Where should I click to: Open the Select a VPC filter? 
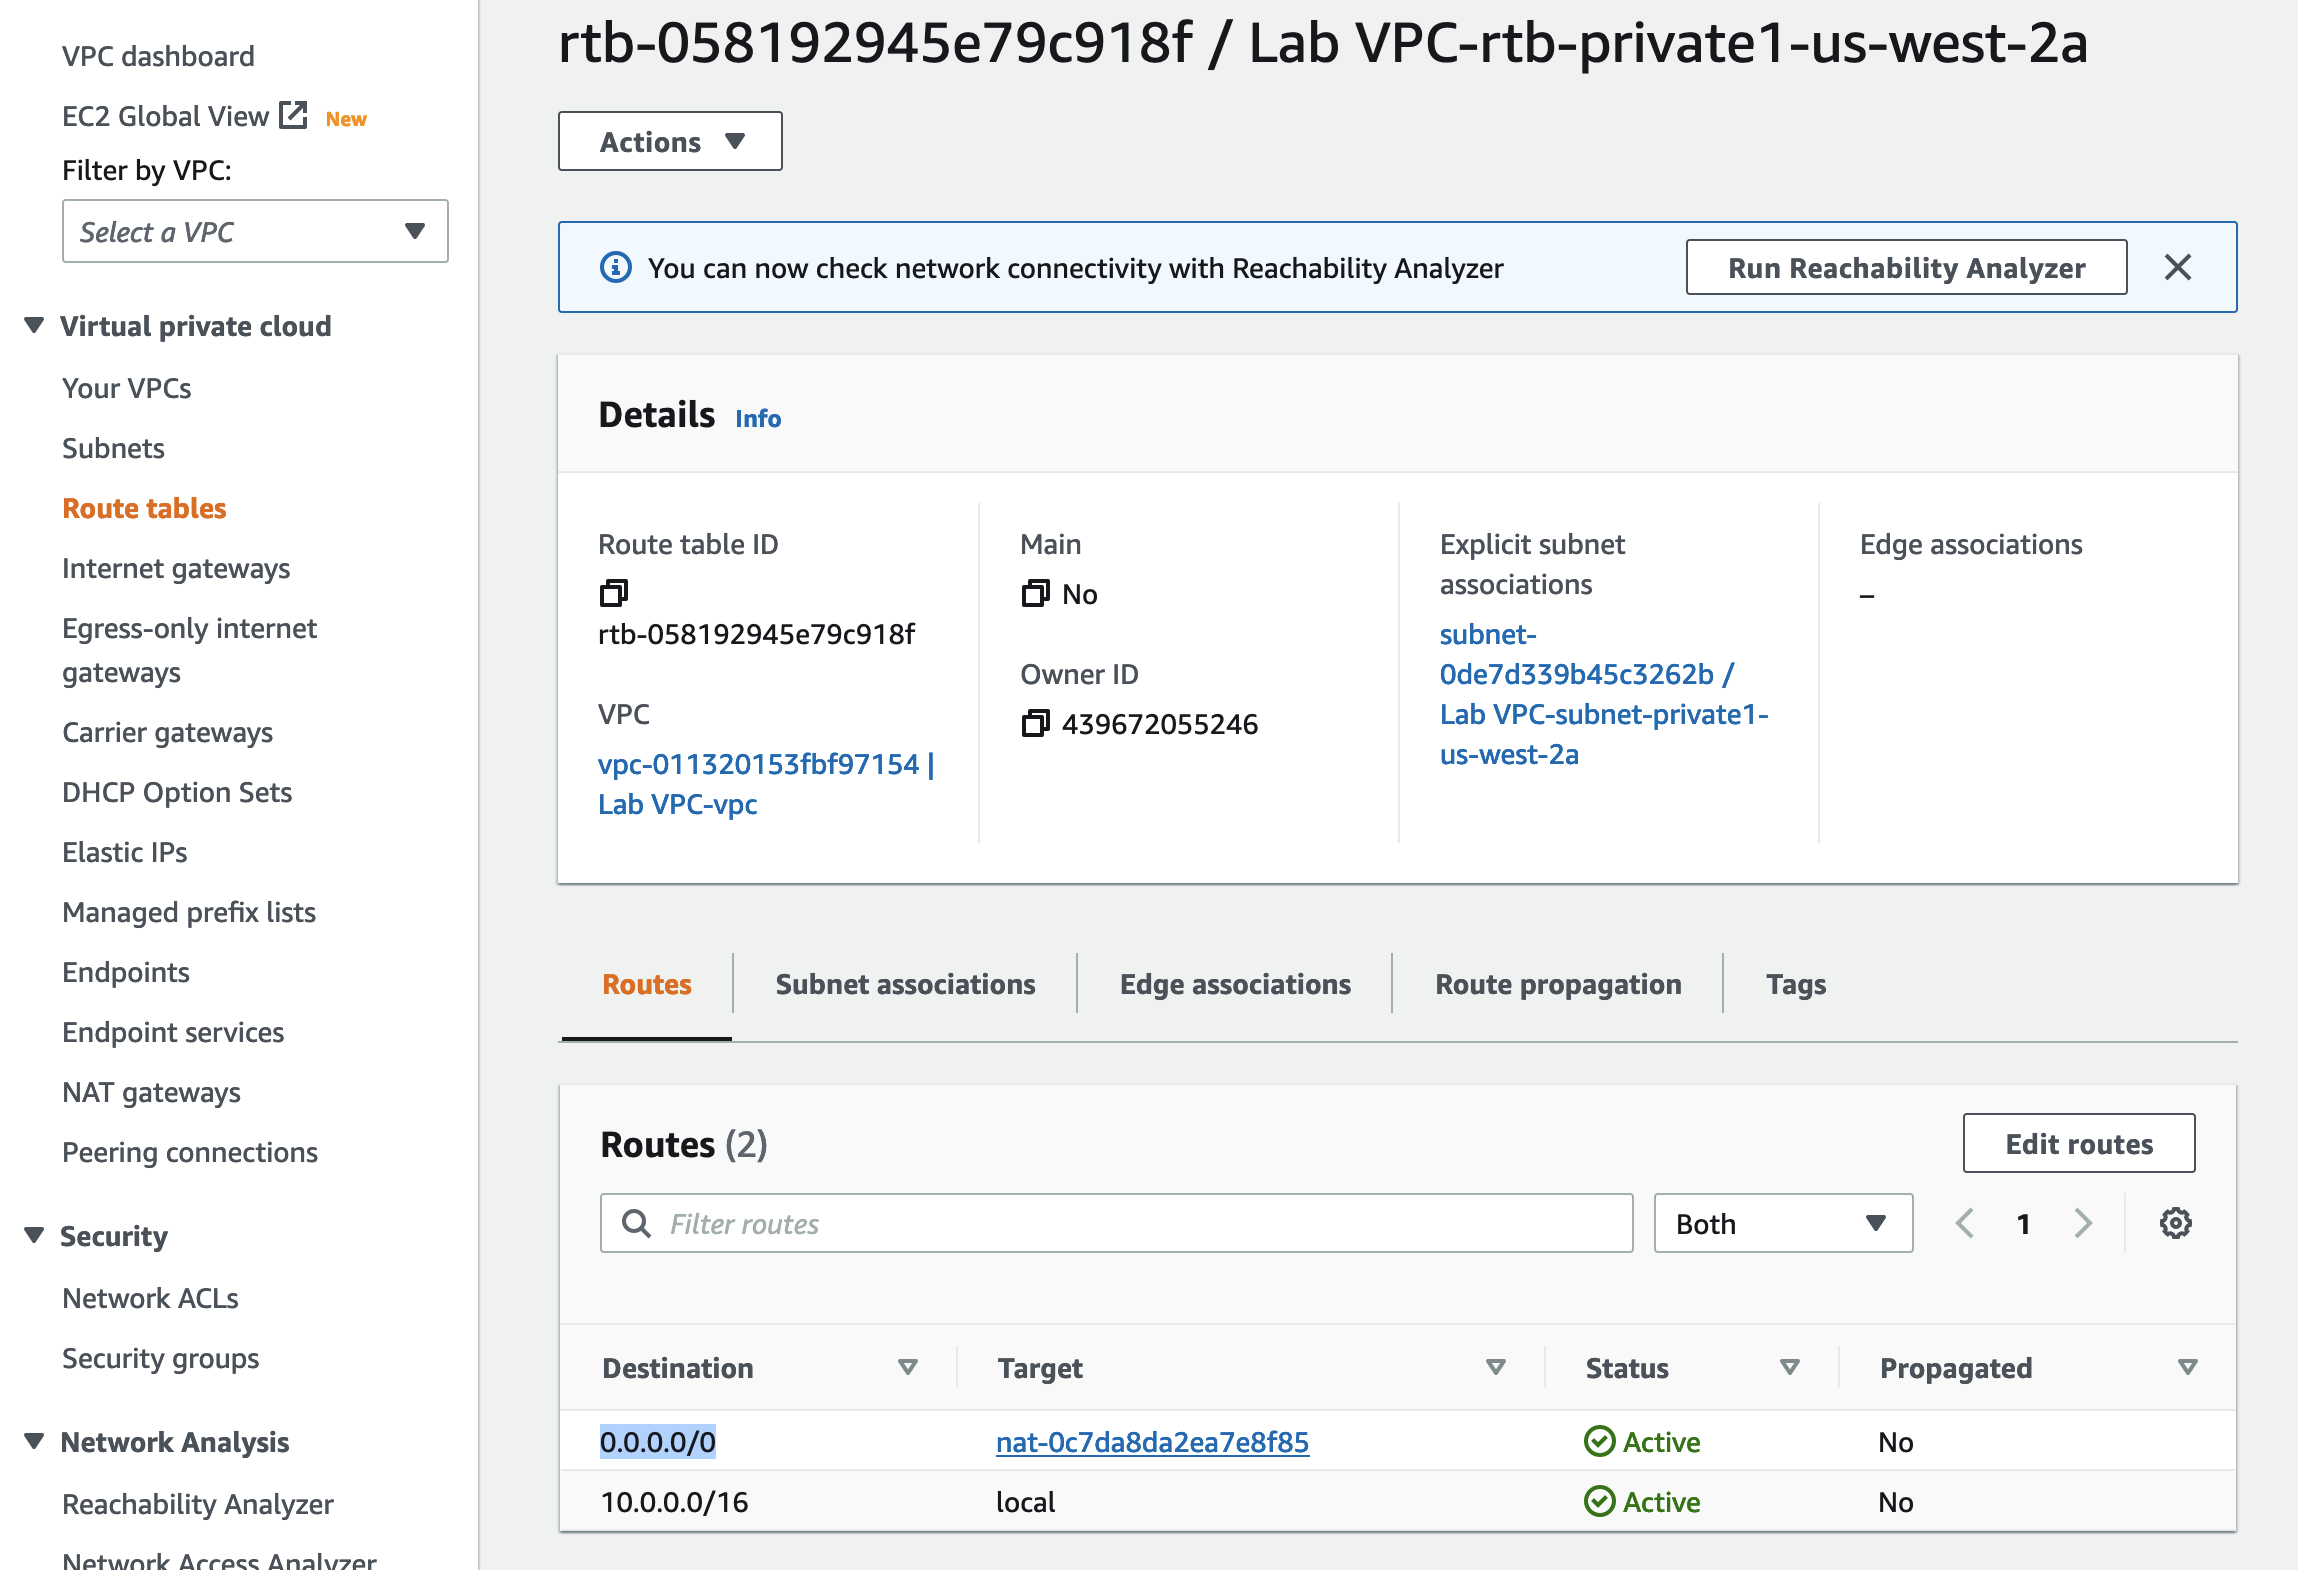(x=255, y=231)
